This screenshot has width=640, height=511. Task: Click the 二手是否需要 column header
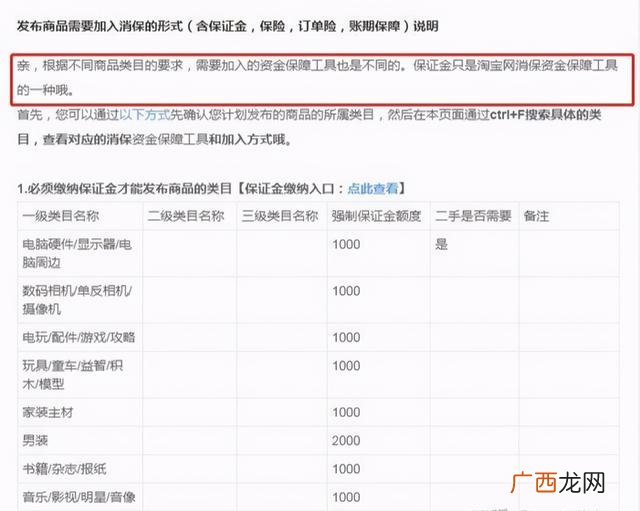coord(473,216)
